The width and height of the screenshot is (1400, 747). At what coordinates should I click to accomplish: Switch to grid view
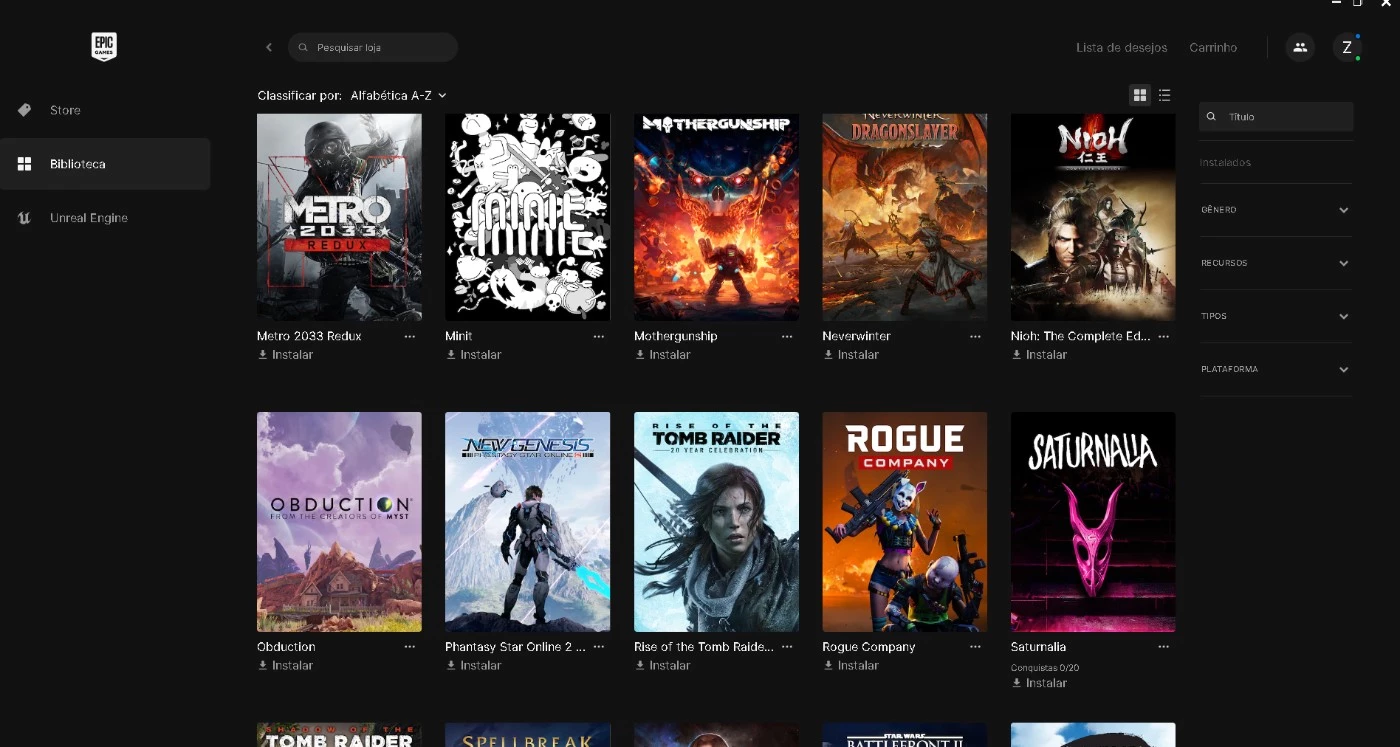coord(1139,95)
